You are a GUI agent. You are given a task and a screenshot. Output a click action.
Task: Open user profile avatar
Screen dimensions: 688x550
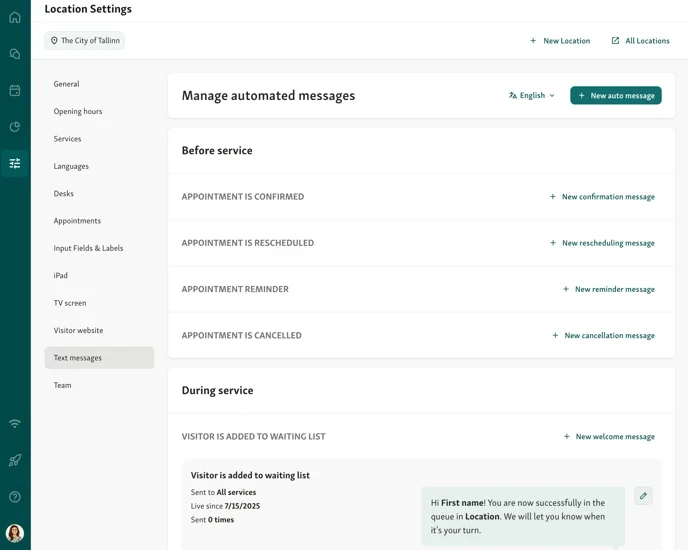(x=15, y=533)
